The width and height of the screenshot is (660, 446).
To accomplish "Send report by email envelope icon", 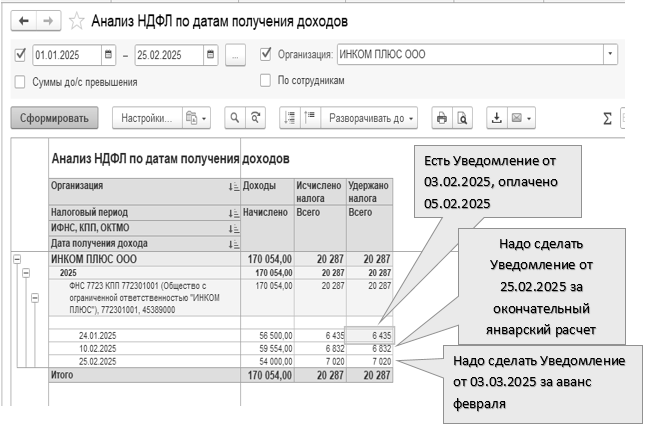I will click(522, 118).
